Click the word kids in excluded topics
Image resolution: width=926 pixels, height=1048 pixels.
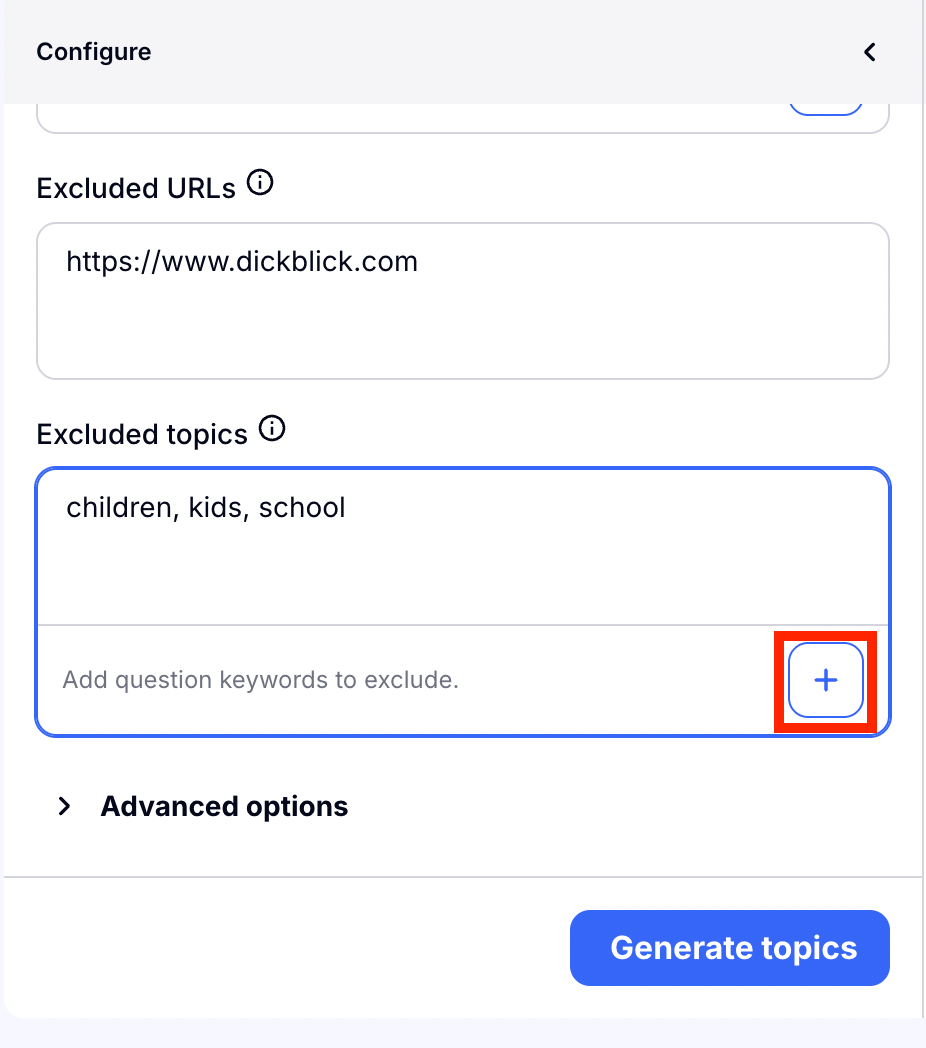click(216, 508)
